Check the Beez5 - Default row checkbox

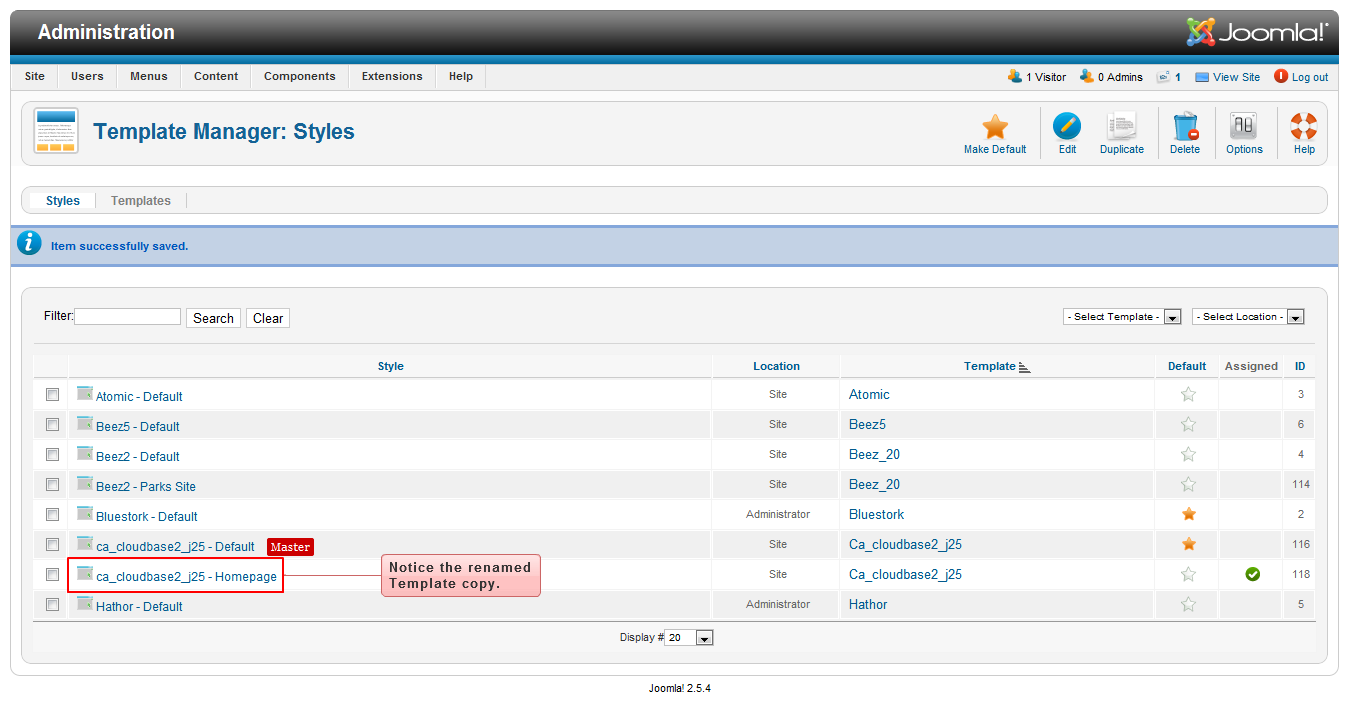point(52,424)
